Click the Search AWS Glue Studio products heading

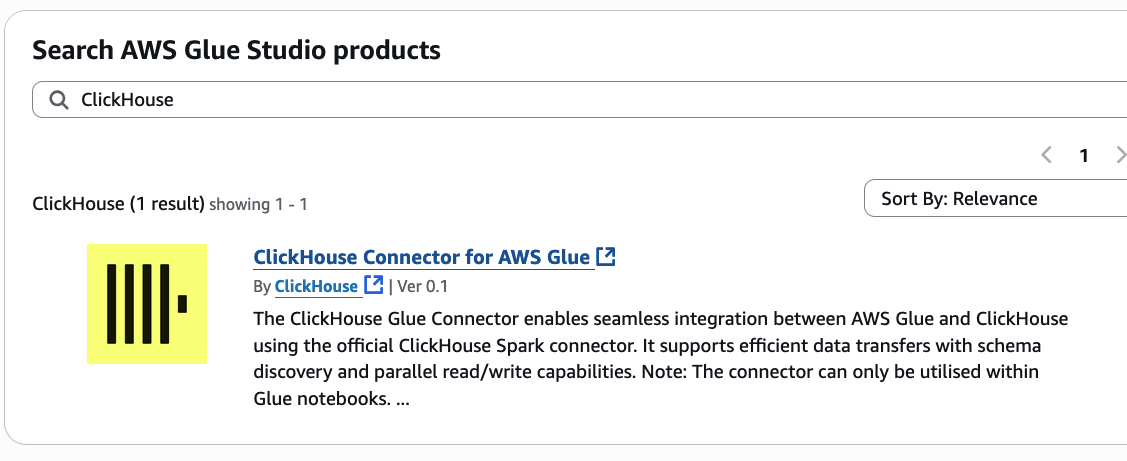point(236,49)
